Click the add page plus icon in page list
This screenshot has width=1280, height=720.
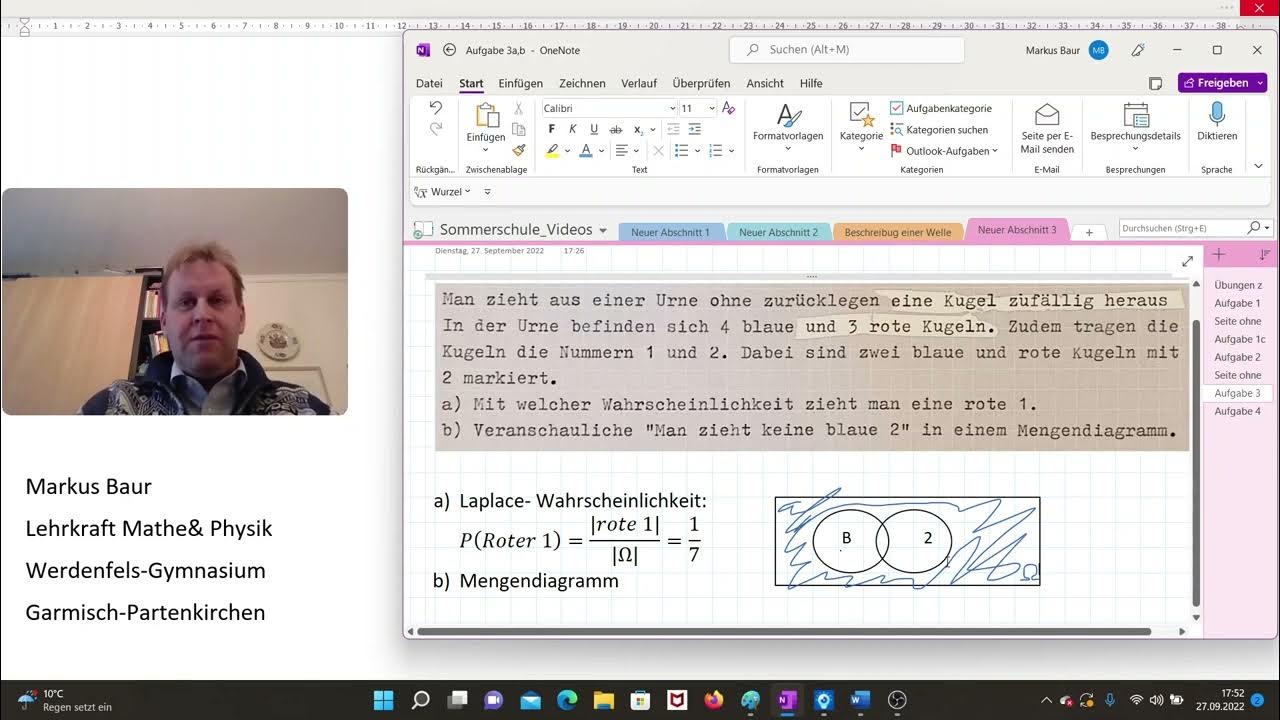[x=1219, y=256]
